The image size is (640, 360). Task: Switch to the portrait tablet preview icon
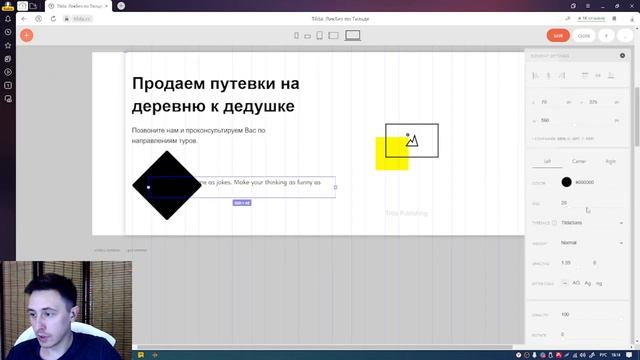(320, 36)
